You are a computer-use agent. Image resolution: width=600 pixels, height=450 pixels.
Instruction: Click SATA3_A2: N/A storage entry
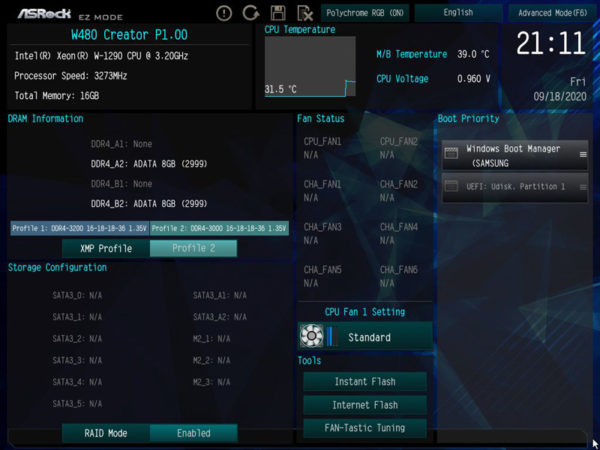(x=220, y=317)
